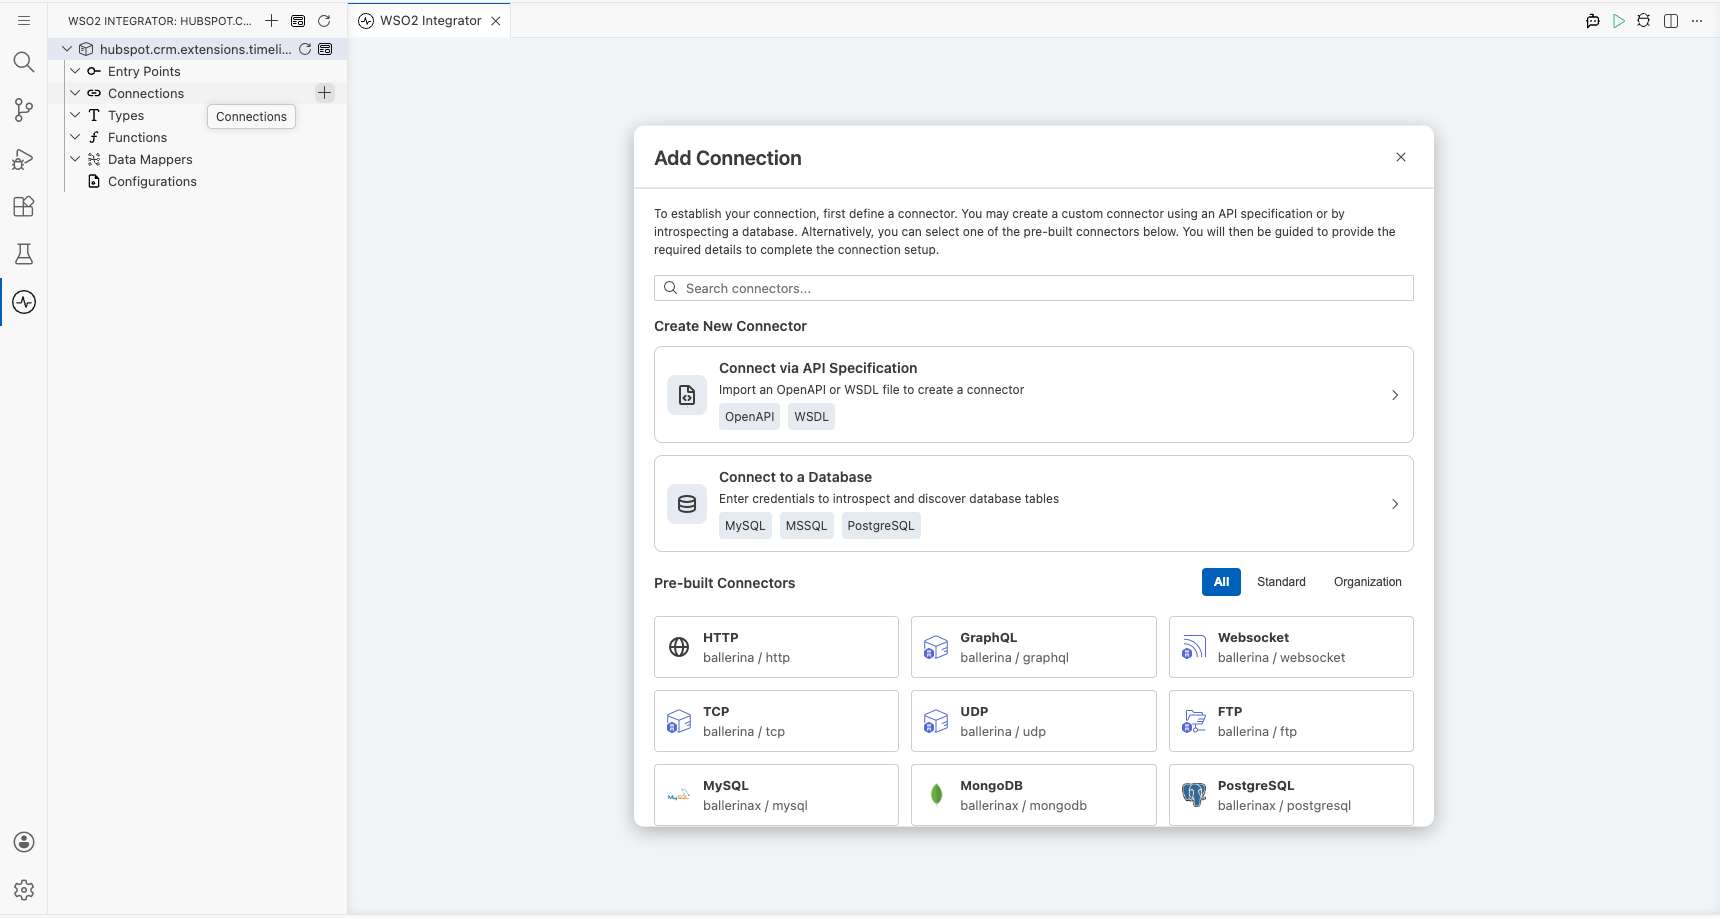Open Source Control view
This screenshot has height=918, width=1720.
point(24,110)
